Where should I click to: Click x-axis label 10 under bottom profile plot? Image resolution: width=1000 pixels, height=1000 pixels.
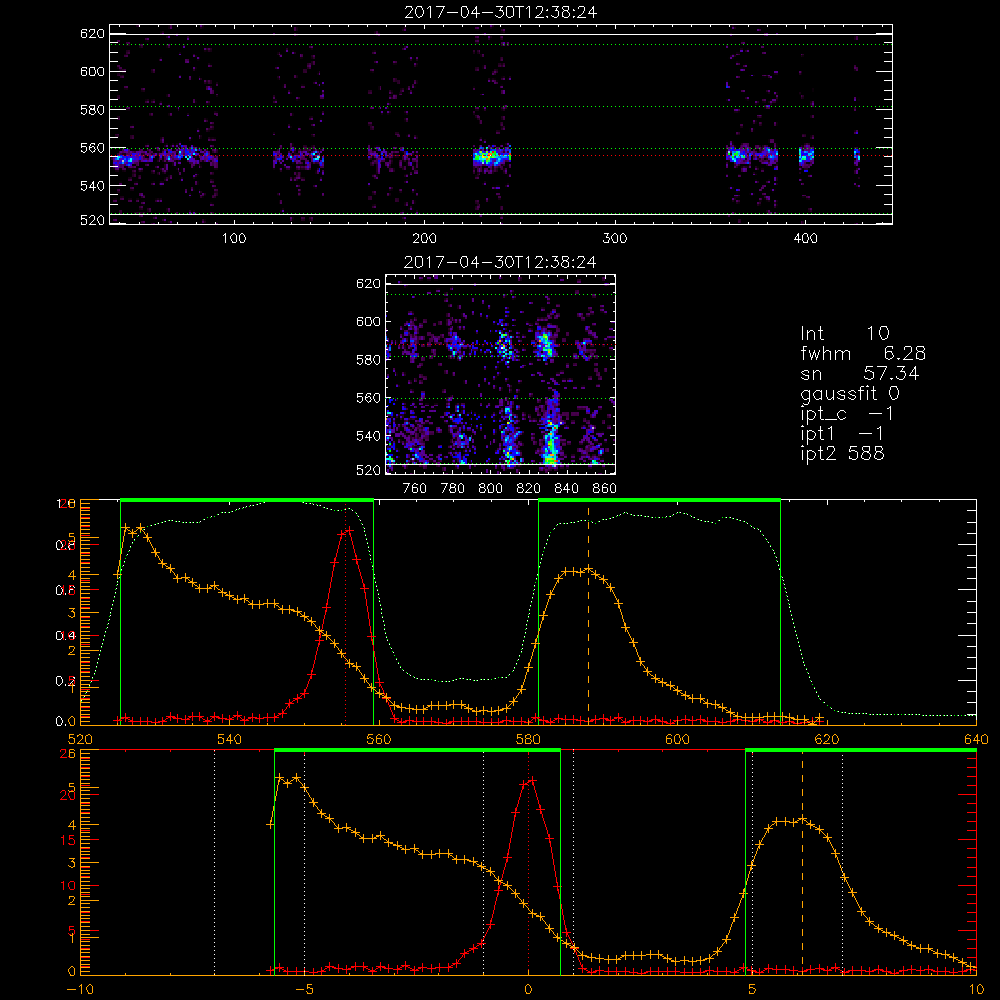(x=976, y=989)
